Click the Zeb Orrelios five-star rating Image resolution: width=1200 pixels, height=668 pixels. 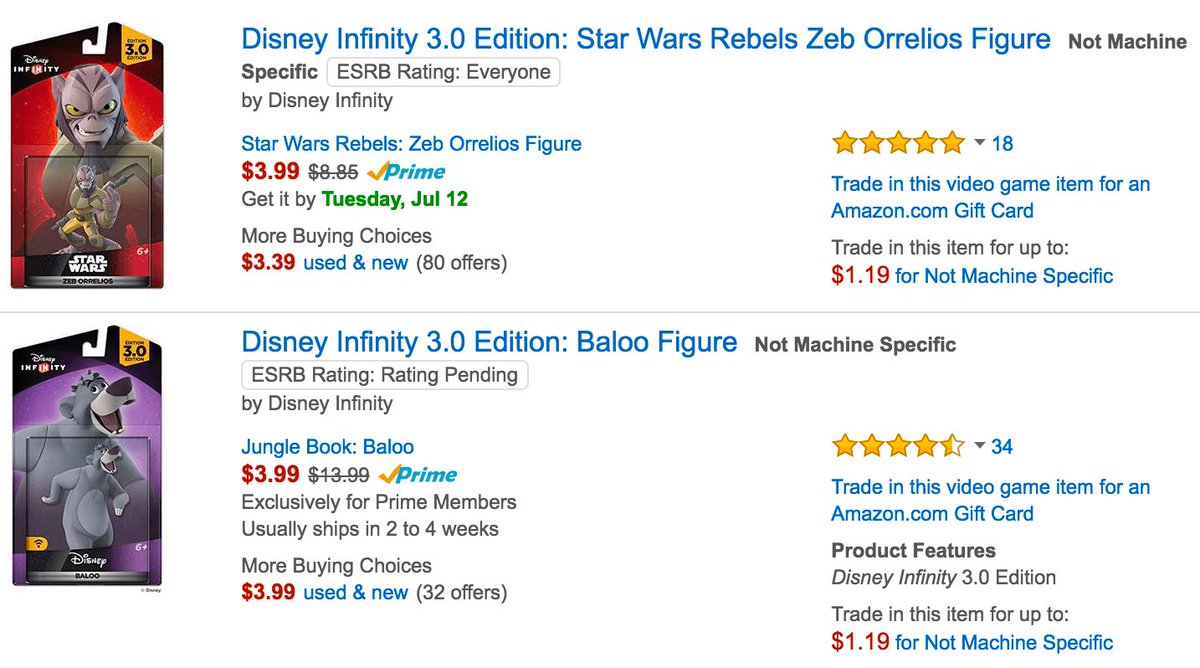[897, 143]
